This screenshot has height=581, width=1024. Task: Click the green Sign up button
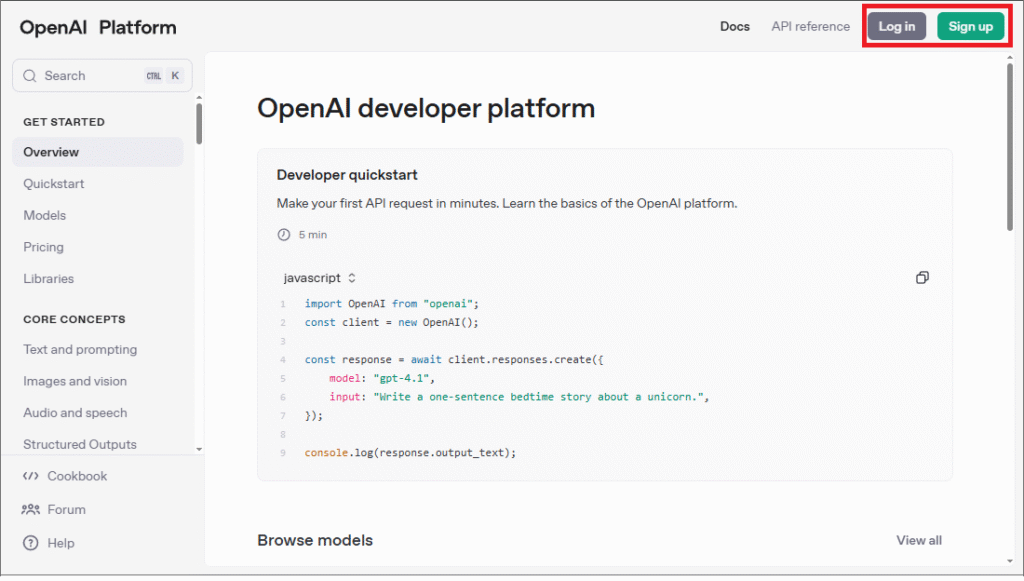click(970, 27)
